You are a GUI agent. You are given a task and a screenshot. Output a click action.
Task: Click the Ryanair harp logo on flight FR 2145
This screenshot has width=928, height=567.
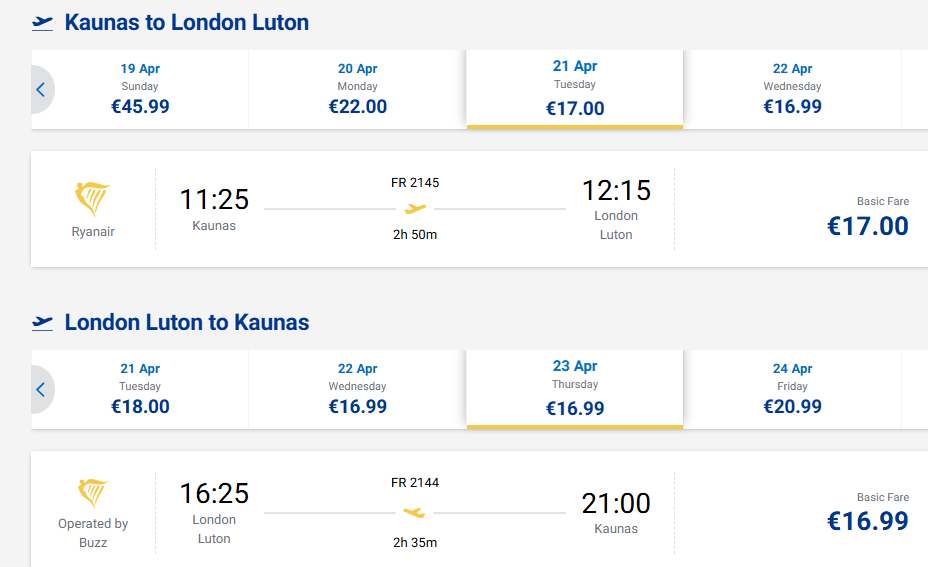[x=93, y=199]
